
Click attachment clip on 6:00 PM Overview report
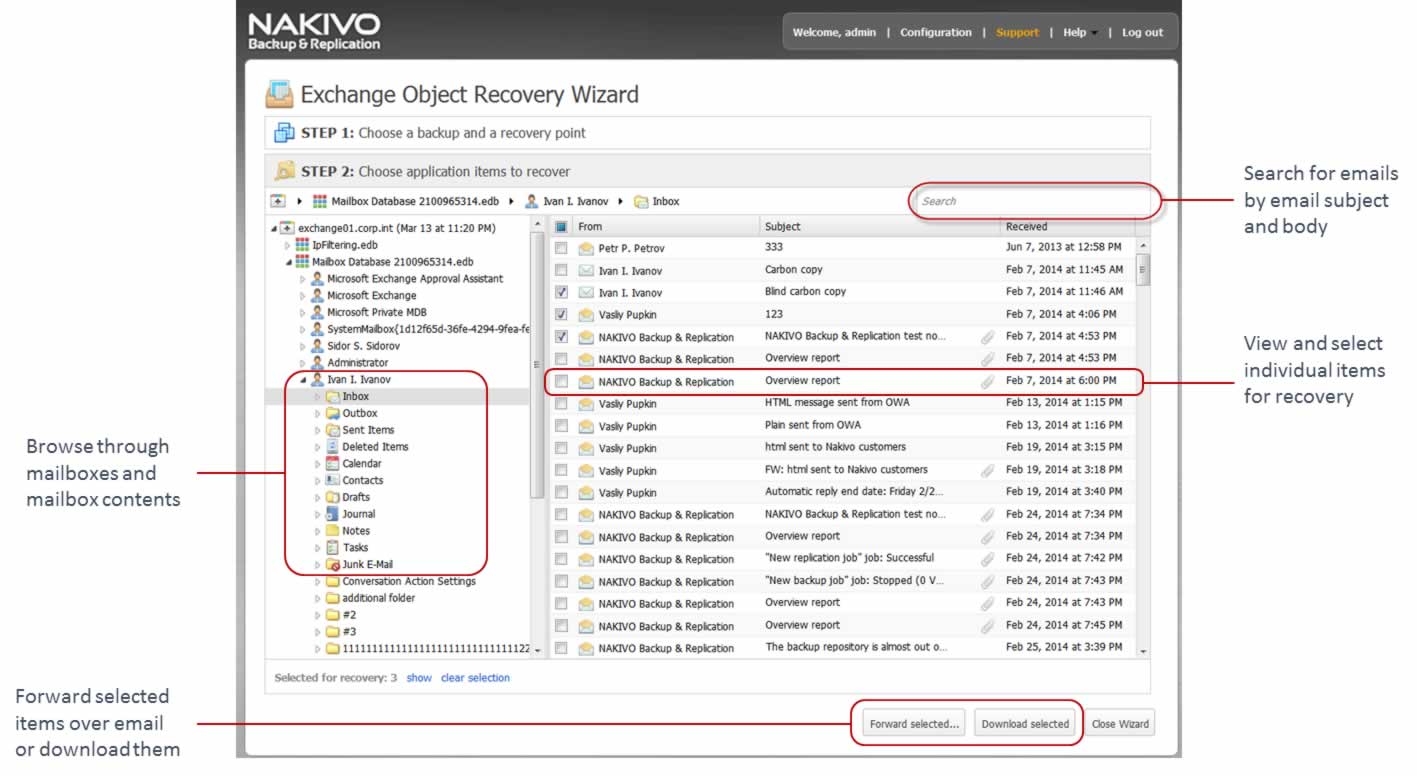[987, 381]
